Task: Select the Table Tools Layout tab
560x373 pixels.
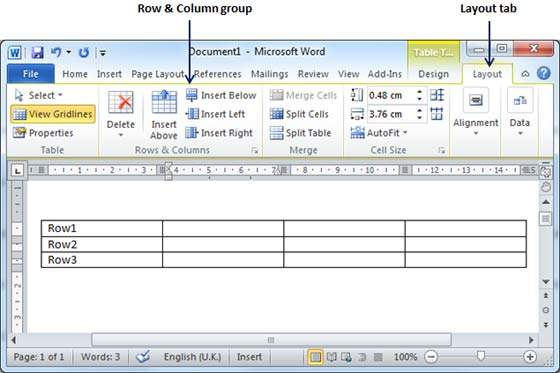Action: pyautogui.click(x=487, y=74)
